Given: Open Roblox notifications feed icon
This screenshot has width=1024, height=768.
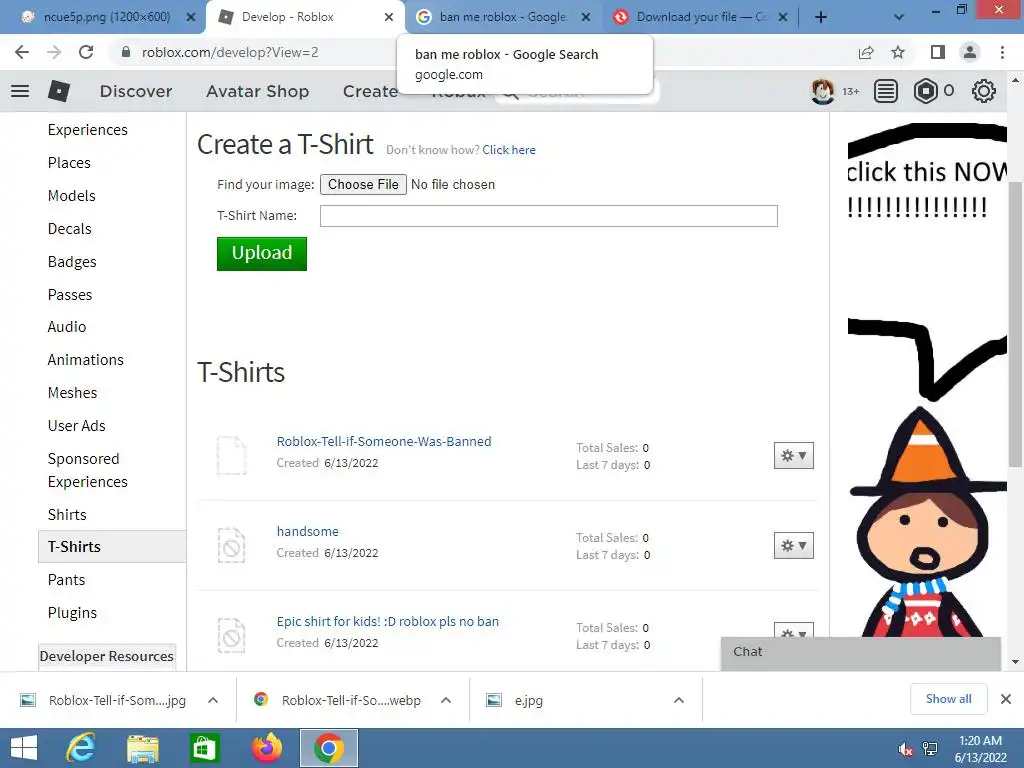Looking at the screenshot, I should [886, 91].
